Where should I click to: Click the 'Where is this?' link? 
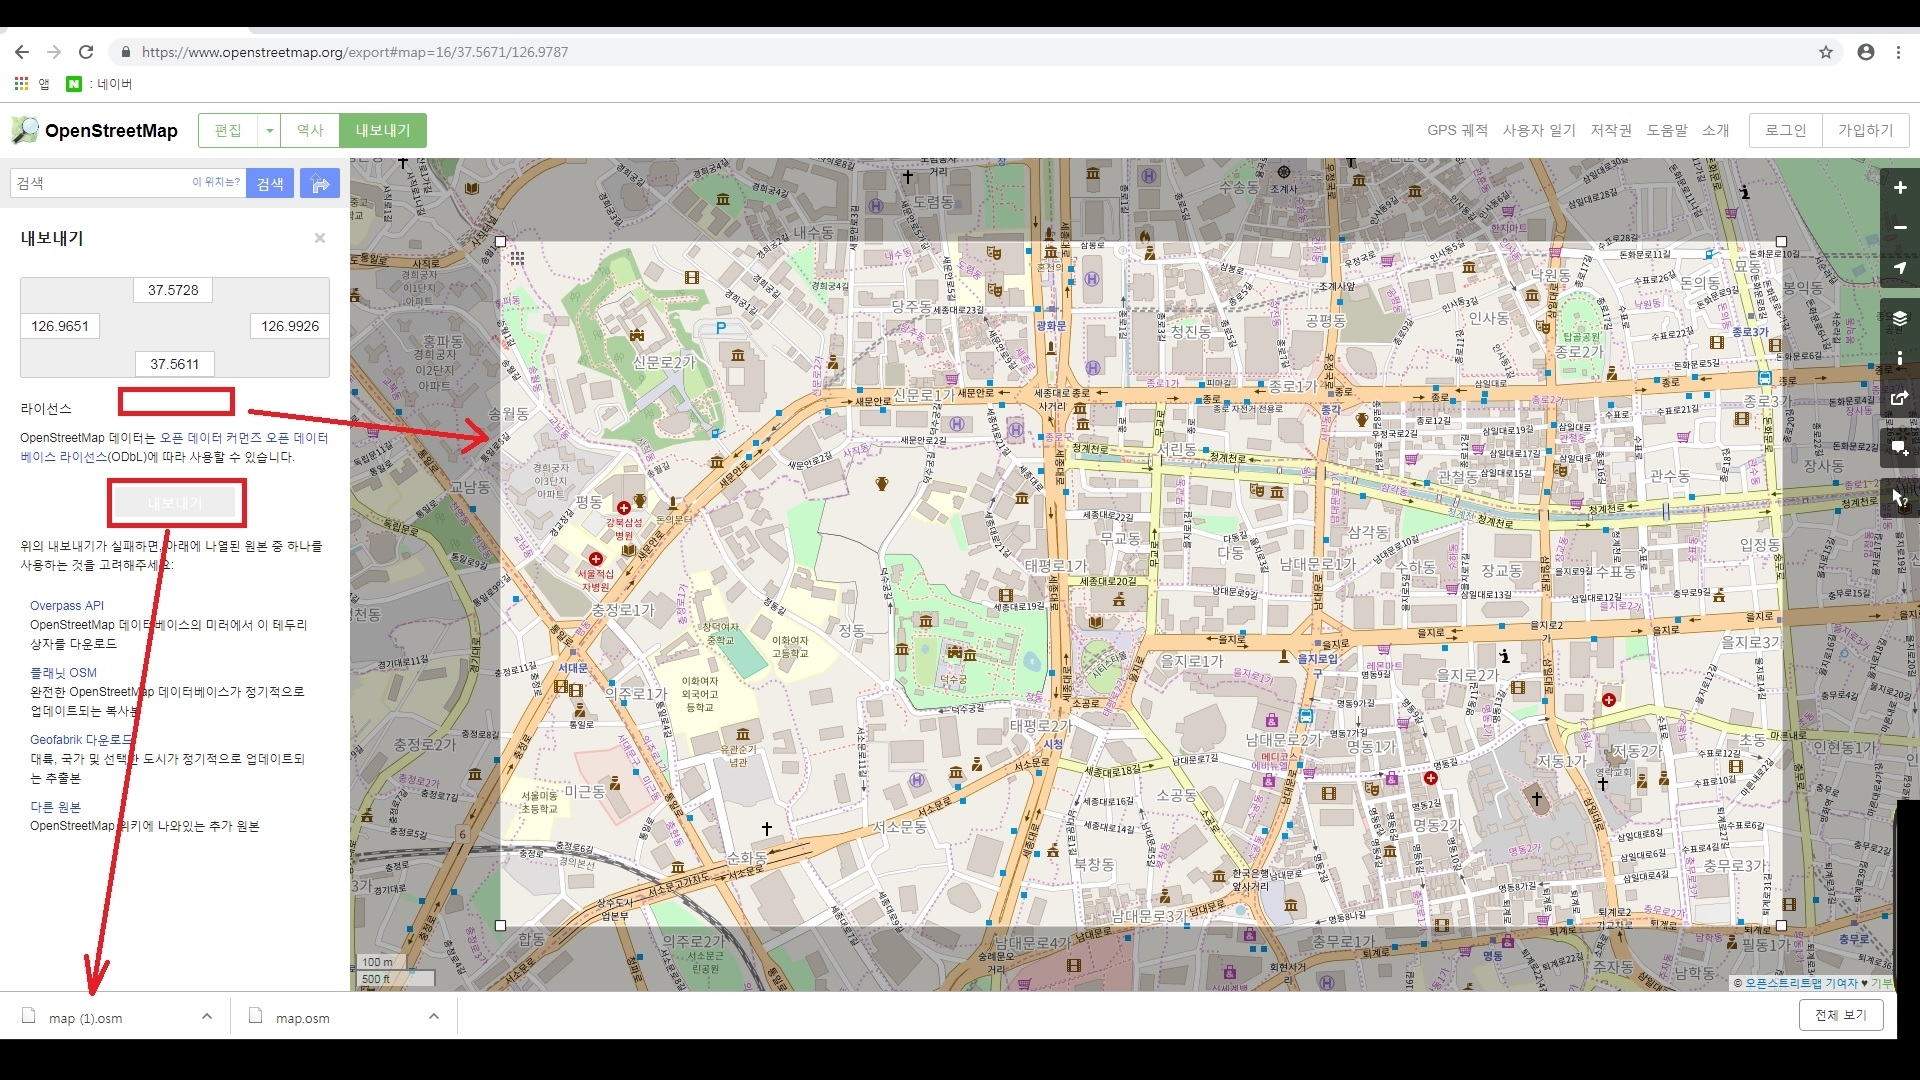[216, 182]
